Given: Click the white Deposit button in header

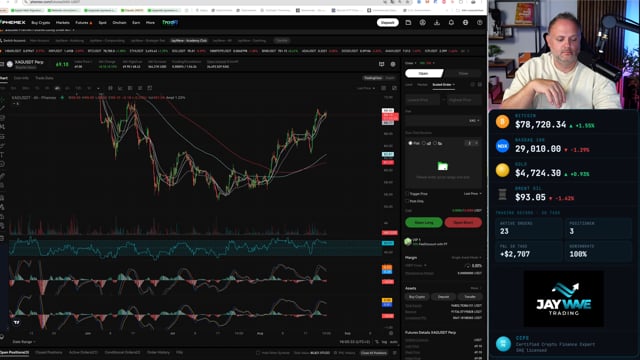Looking at the screenshot, I should (x=387, y=23).
